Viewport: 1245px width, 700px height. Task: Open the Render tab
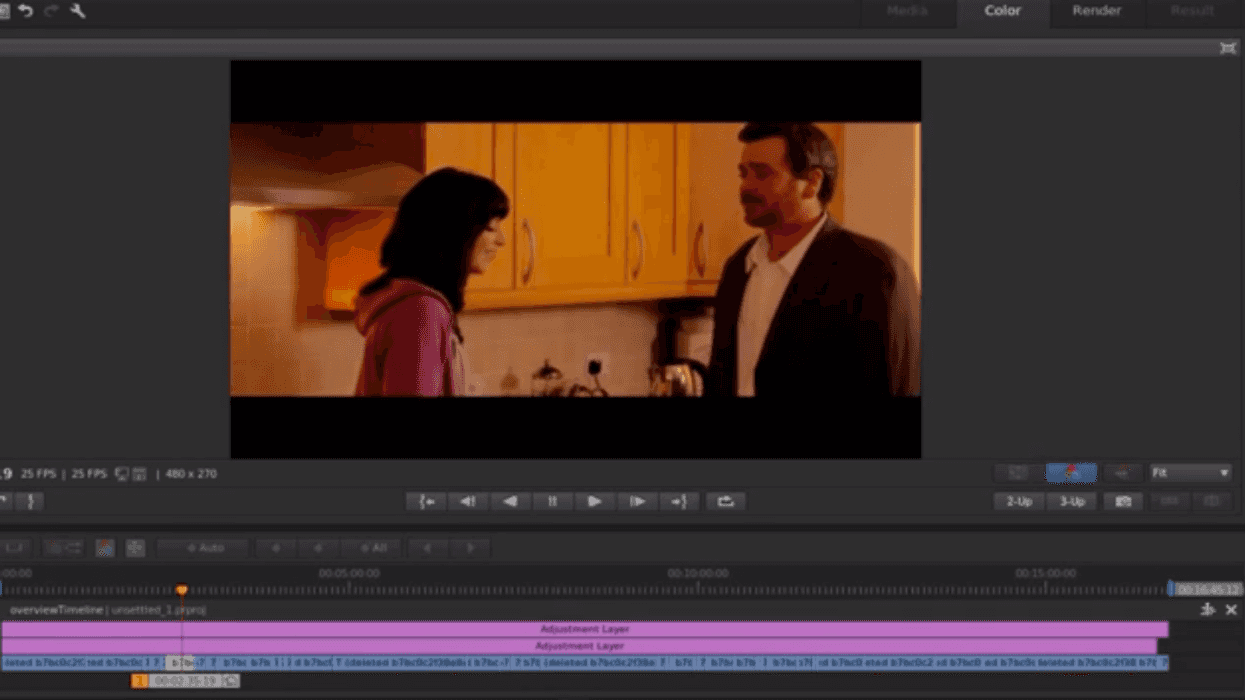(1097, 11)
